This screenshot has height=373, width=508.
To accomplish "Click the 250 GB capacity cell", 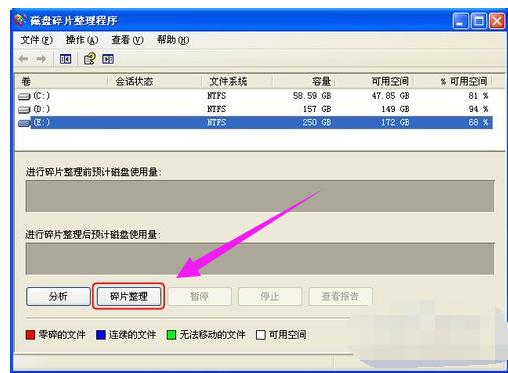I will 317,122.
